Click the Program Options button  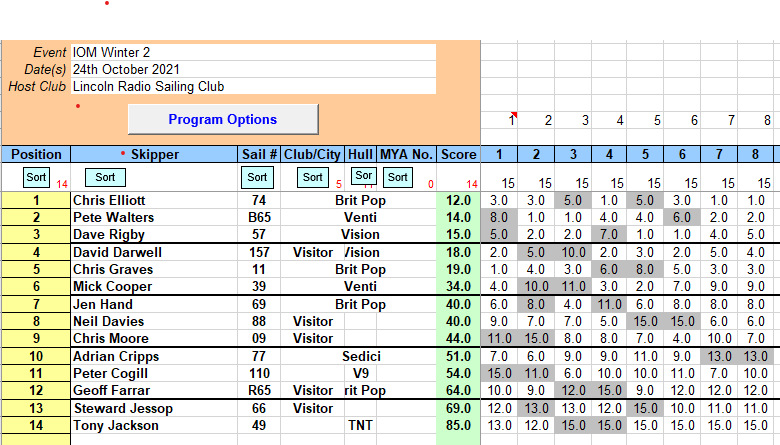point(222,120)
